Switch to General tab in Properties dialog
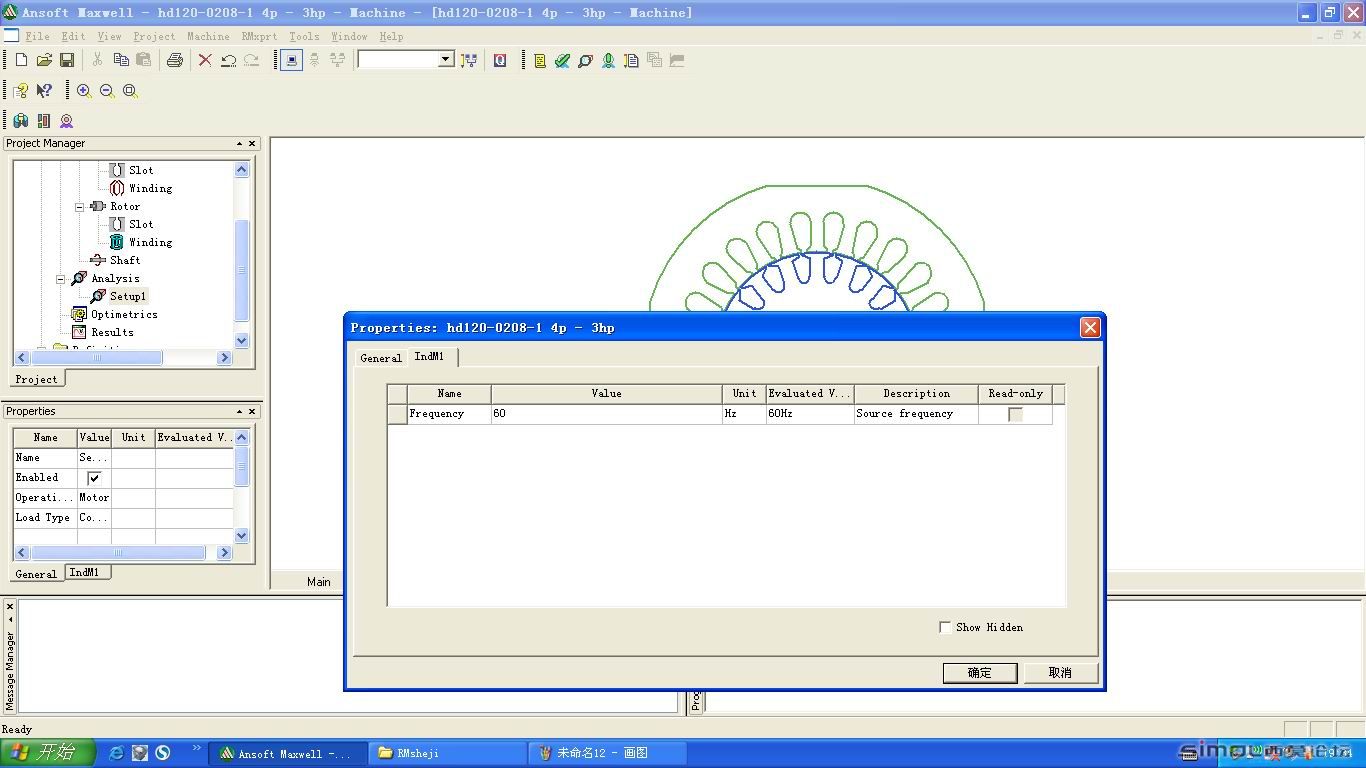Viewport: 1366px width, 768px height. coord(381,358)
